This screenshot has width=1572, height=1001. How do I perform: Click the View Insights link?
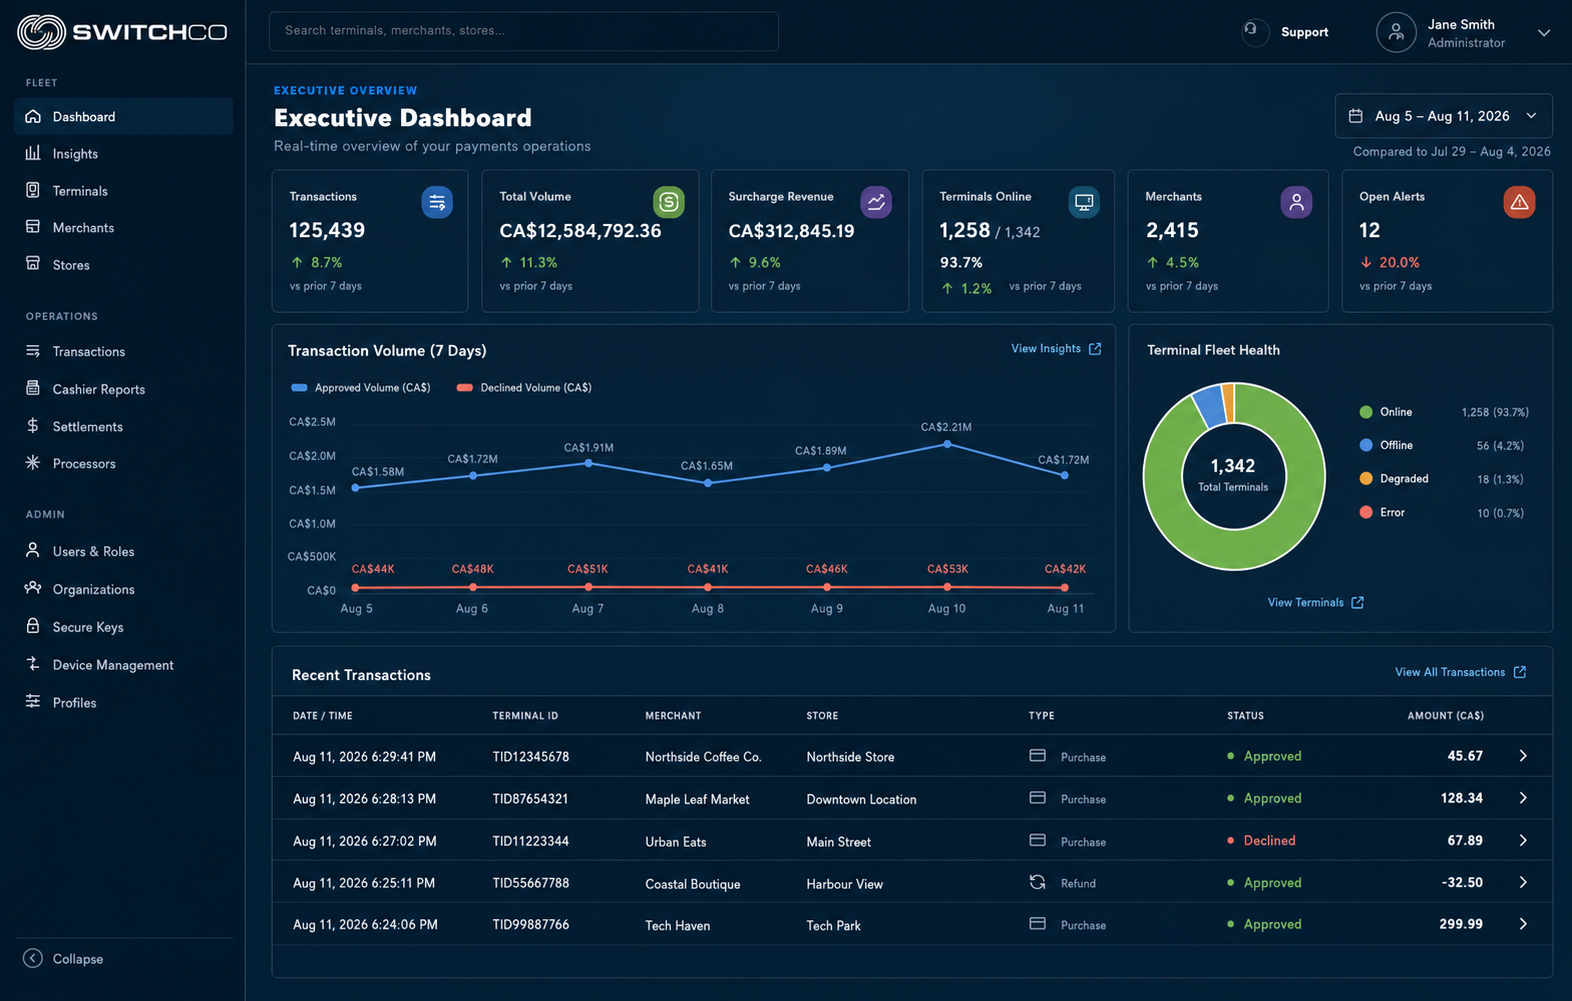1056,349
